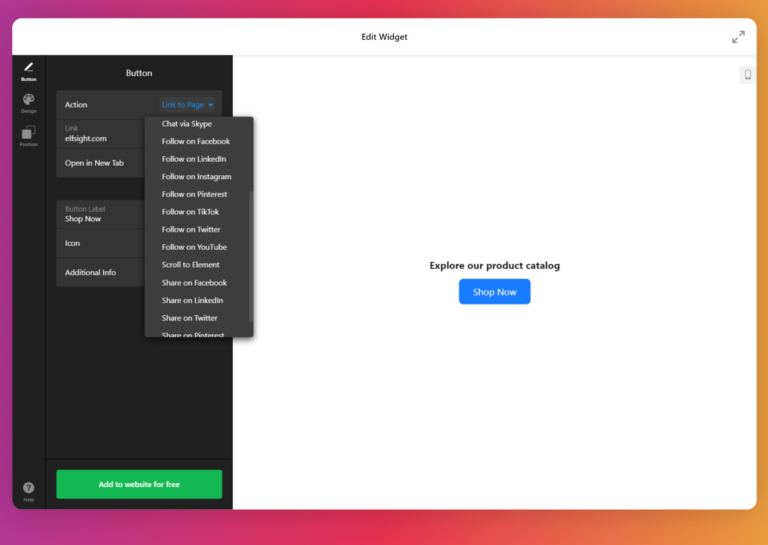Edit the Button Label field Shop Now
Image resolution: width=768 pixels, height=545 pixels.
100,214
